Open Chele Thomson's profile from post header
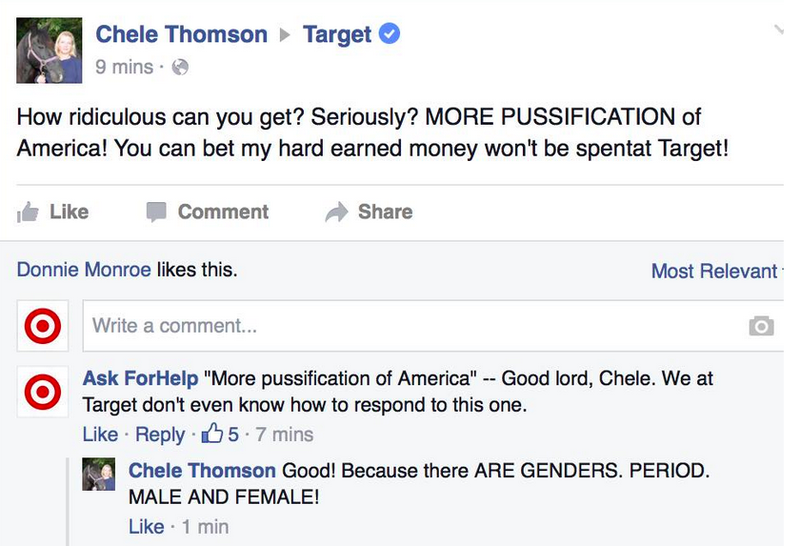The image size is (800, 546). point(182,35)
